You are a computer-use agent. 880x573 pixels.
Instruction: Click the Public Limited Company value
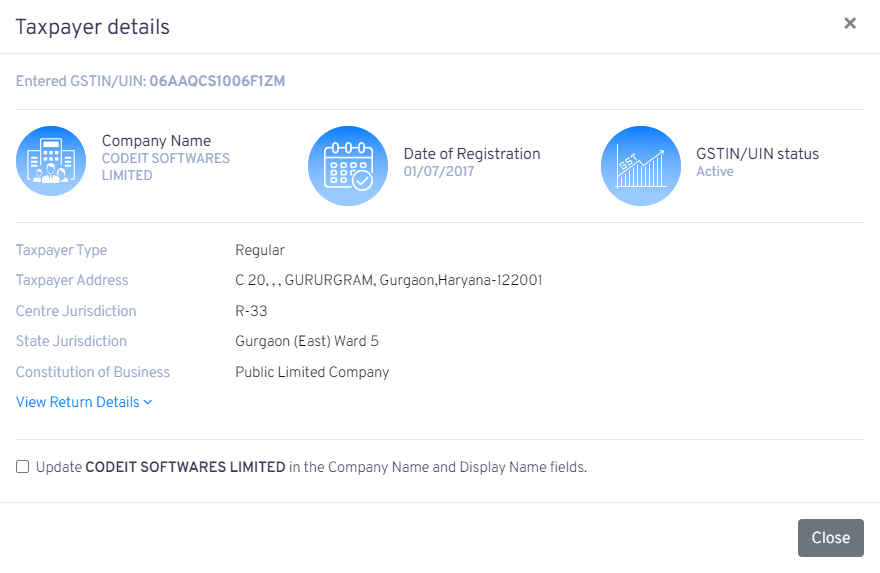[312, 372]
